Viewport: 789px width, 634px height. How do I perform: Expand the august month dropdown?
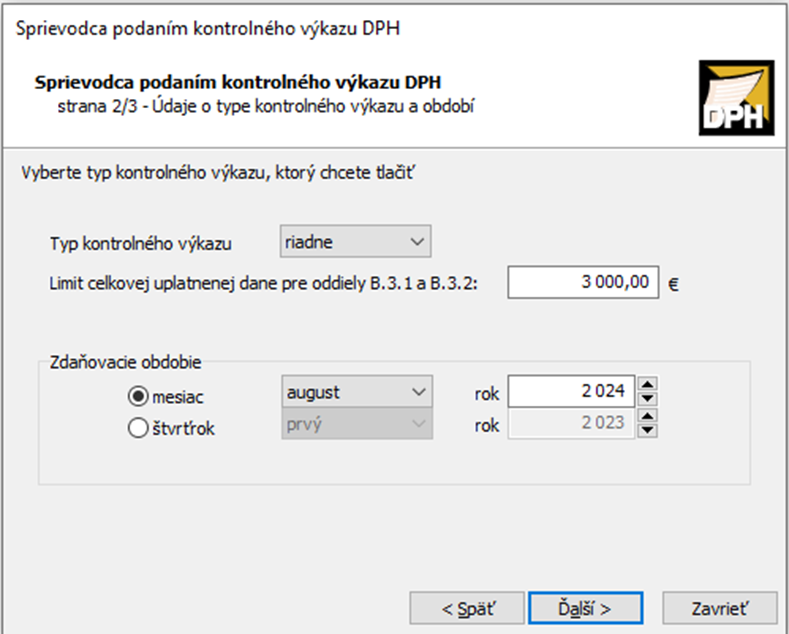coord(355,393)
